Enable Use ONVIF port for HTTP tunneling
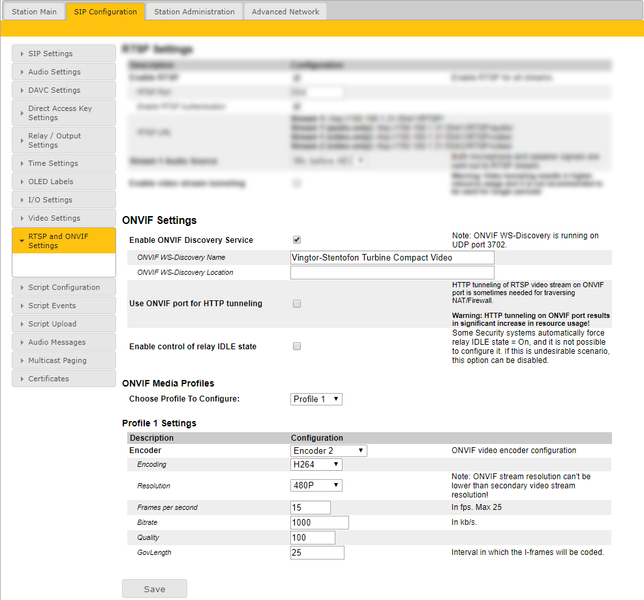The image size is (644, 600). pyautogui.click(x=296, y=303)
